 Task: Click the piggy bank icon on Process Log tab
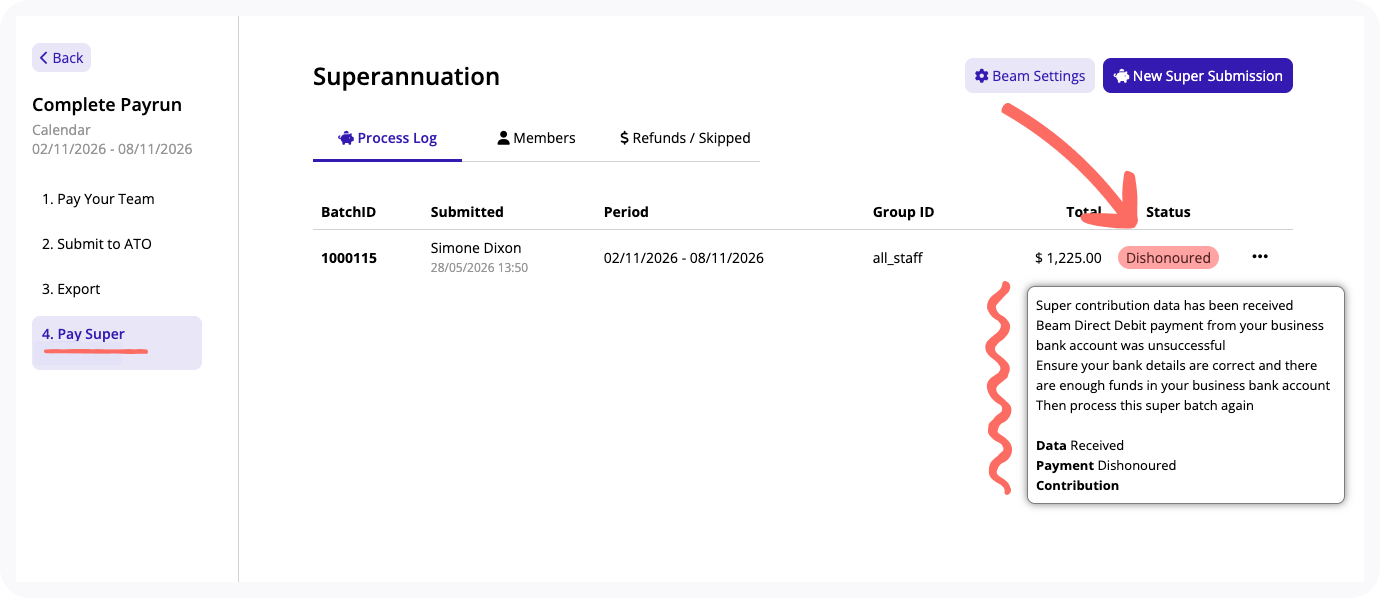tap(346, 138)
